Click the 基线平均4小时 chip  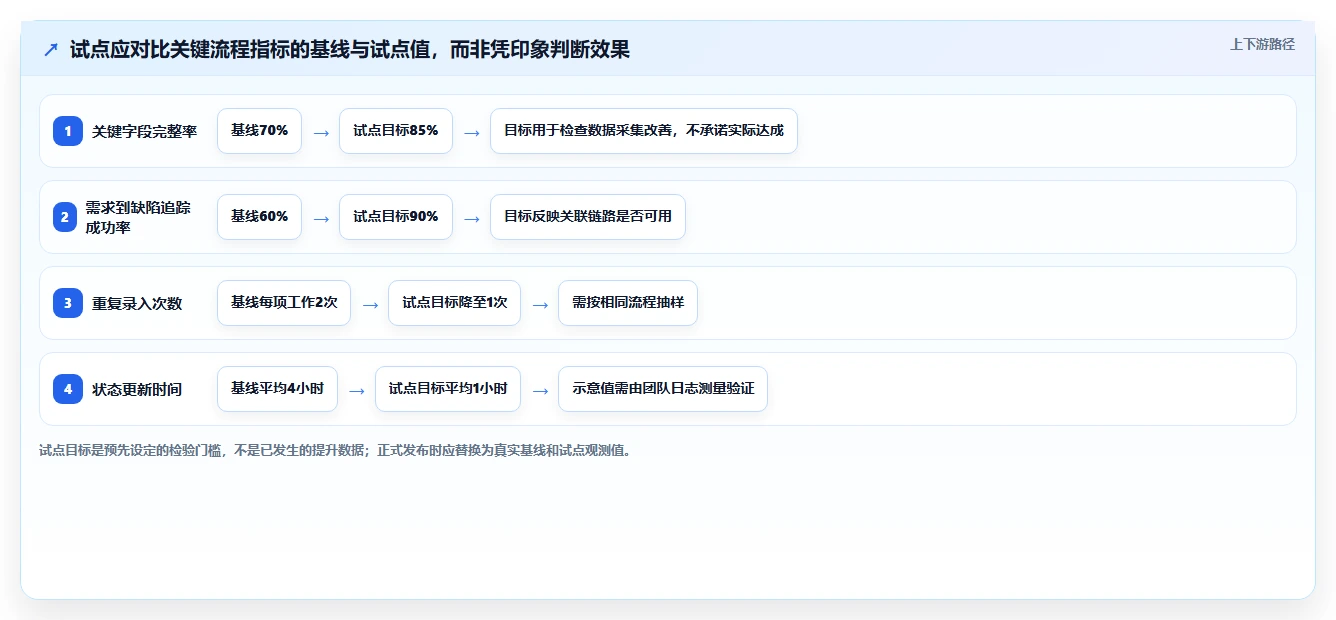[277, 389]
